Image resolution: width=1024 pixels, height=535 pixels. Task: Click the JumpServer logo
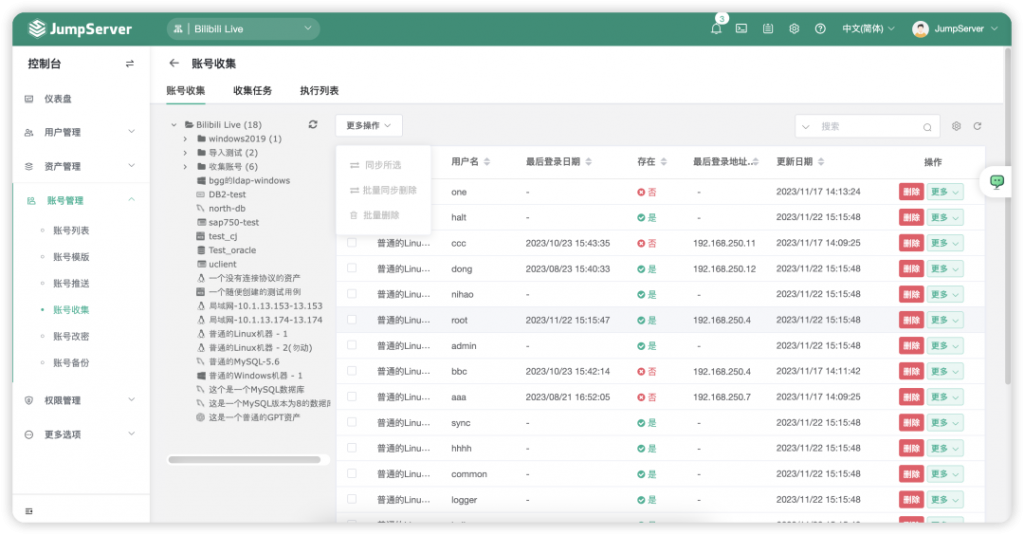[80, 29]
